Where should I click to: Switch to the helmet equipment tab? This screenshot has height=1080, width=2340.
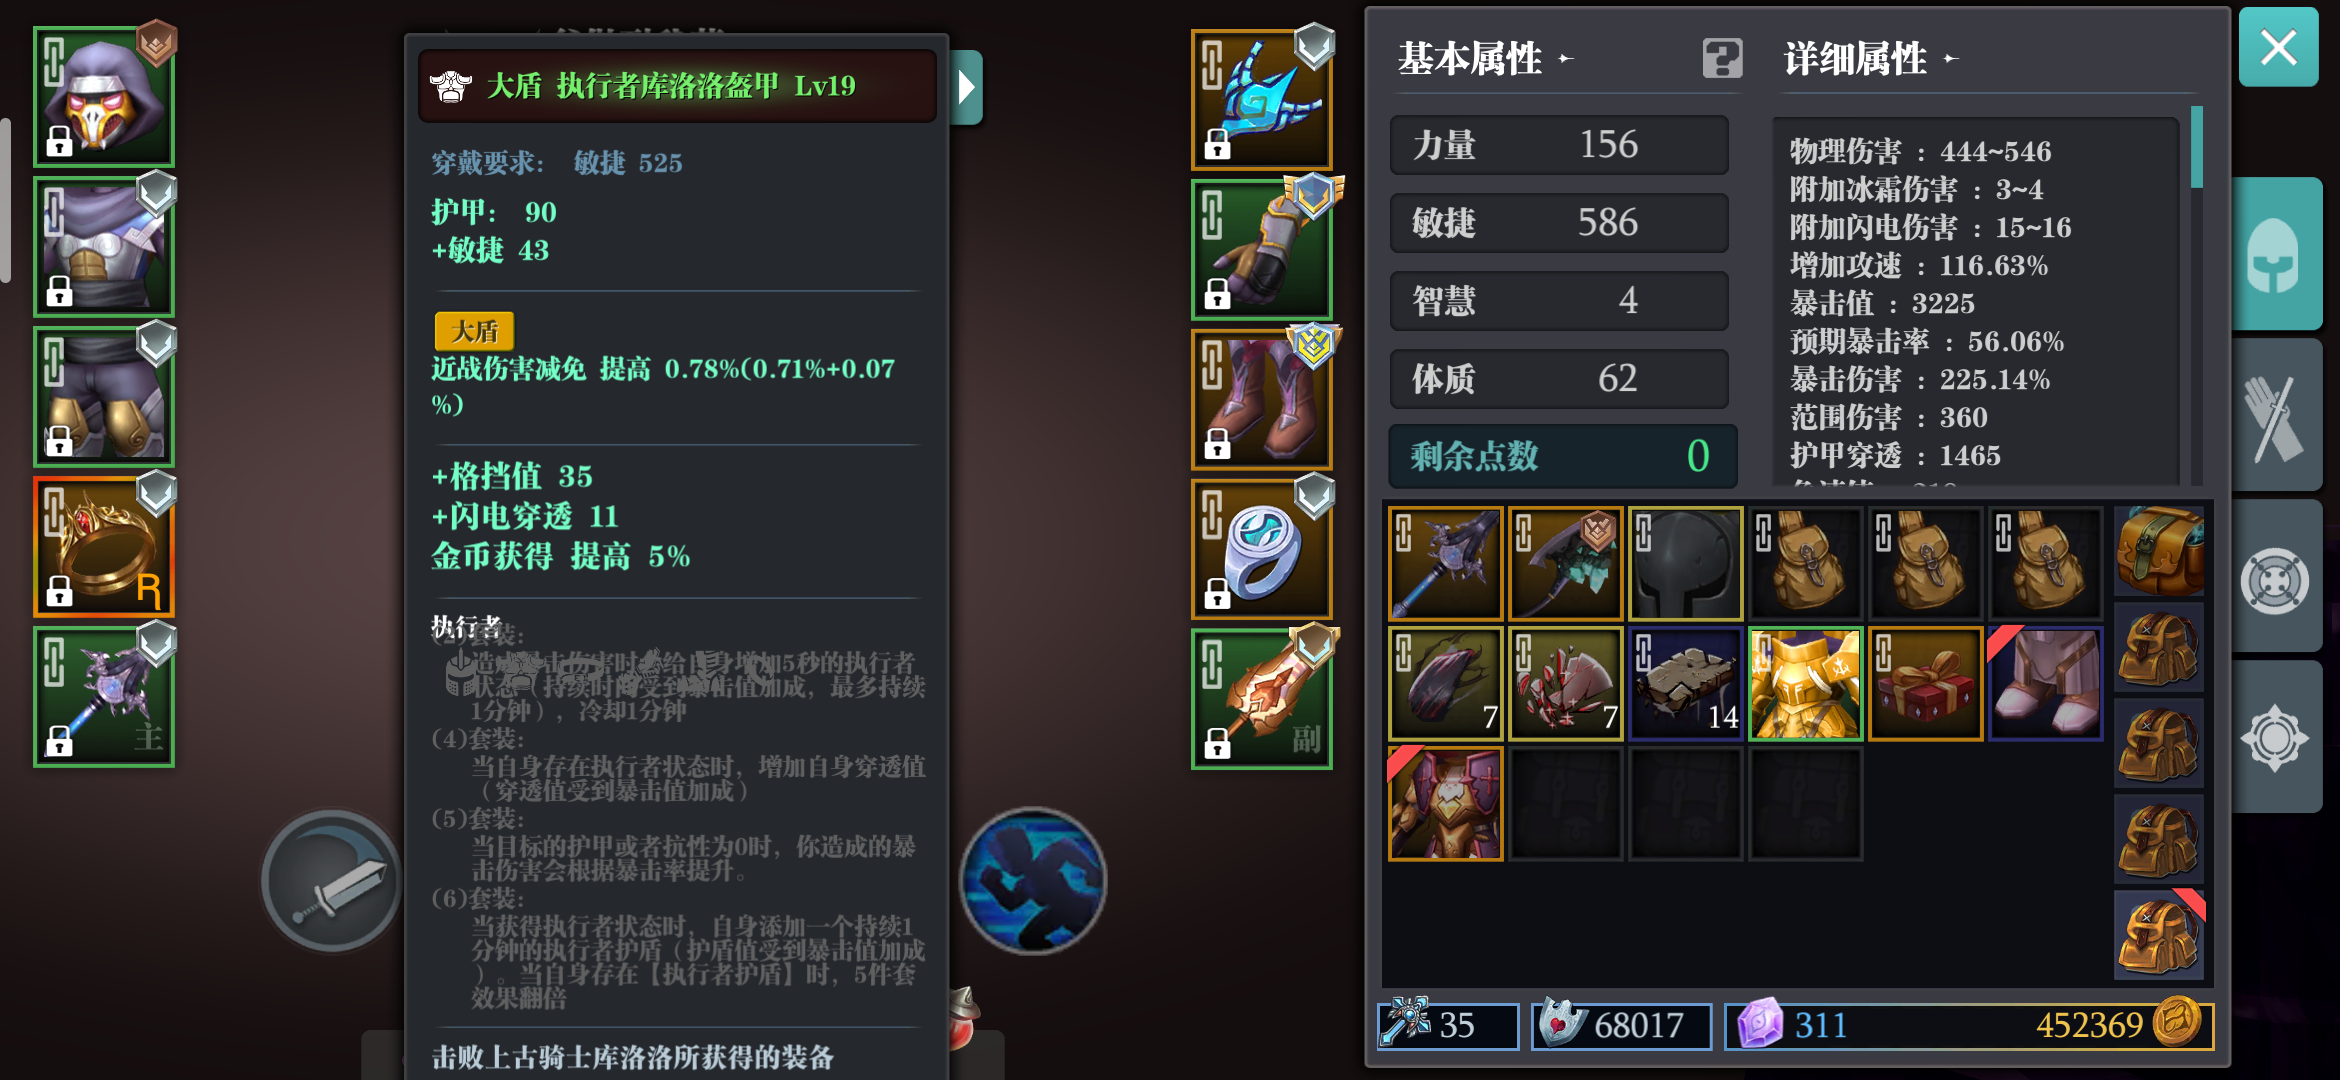pos(2277,255)
